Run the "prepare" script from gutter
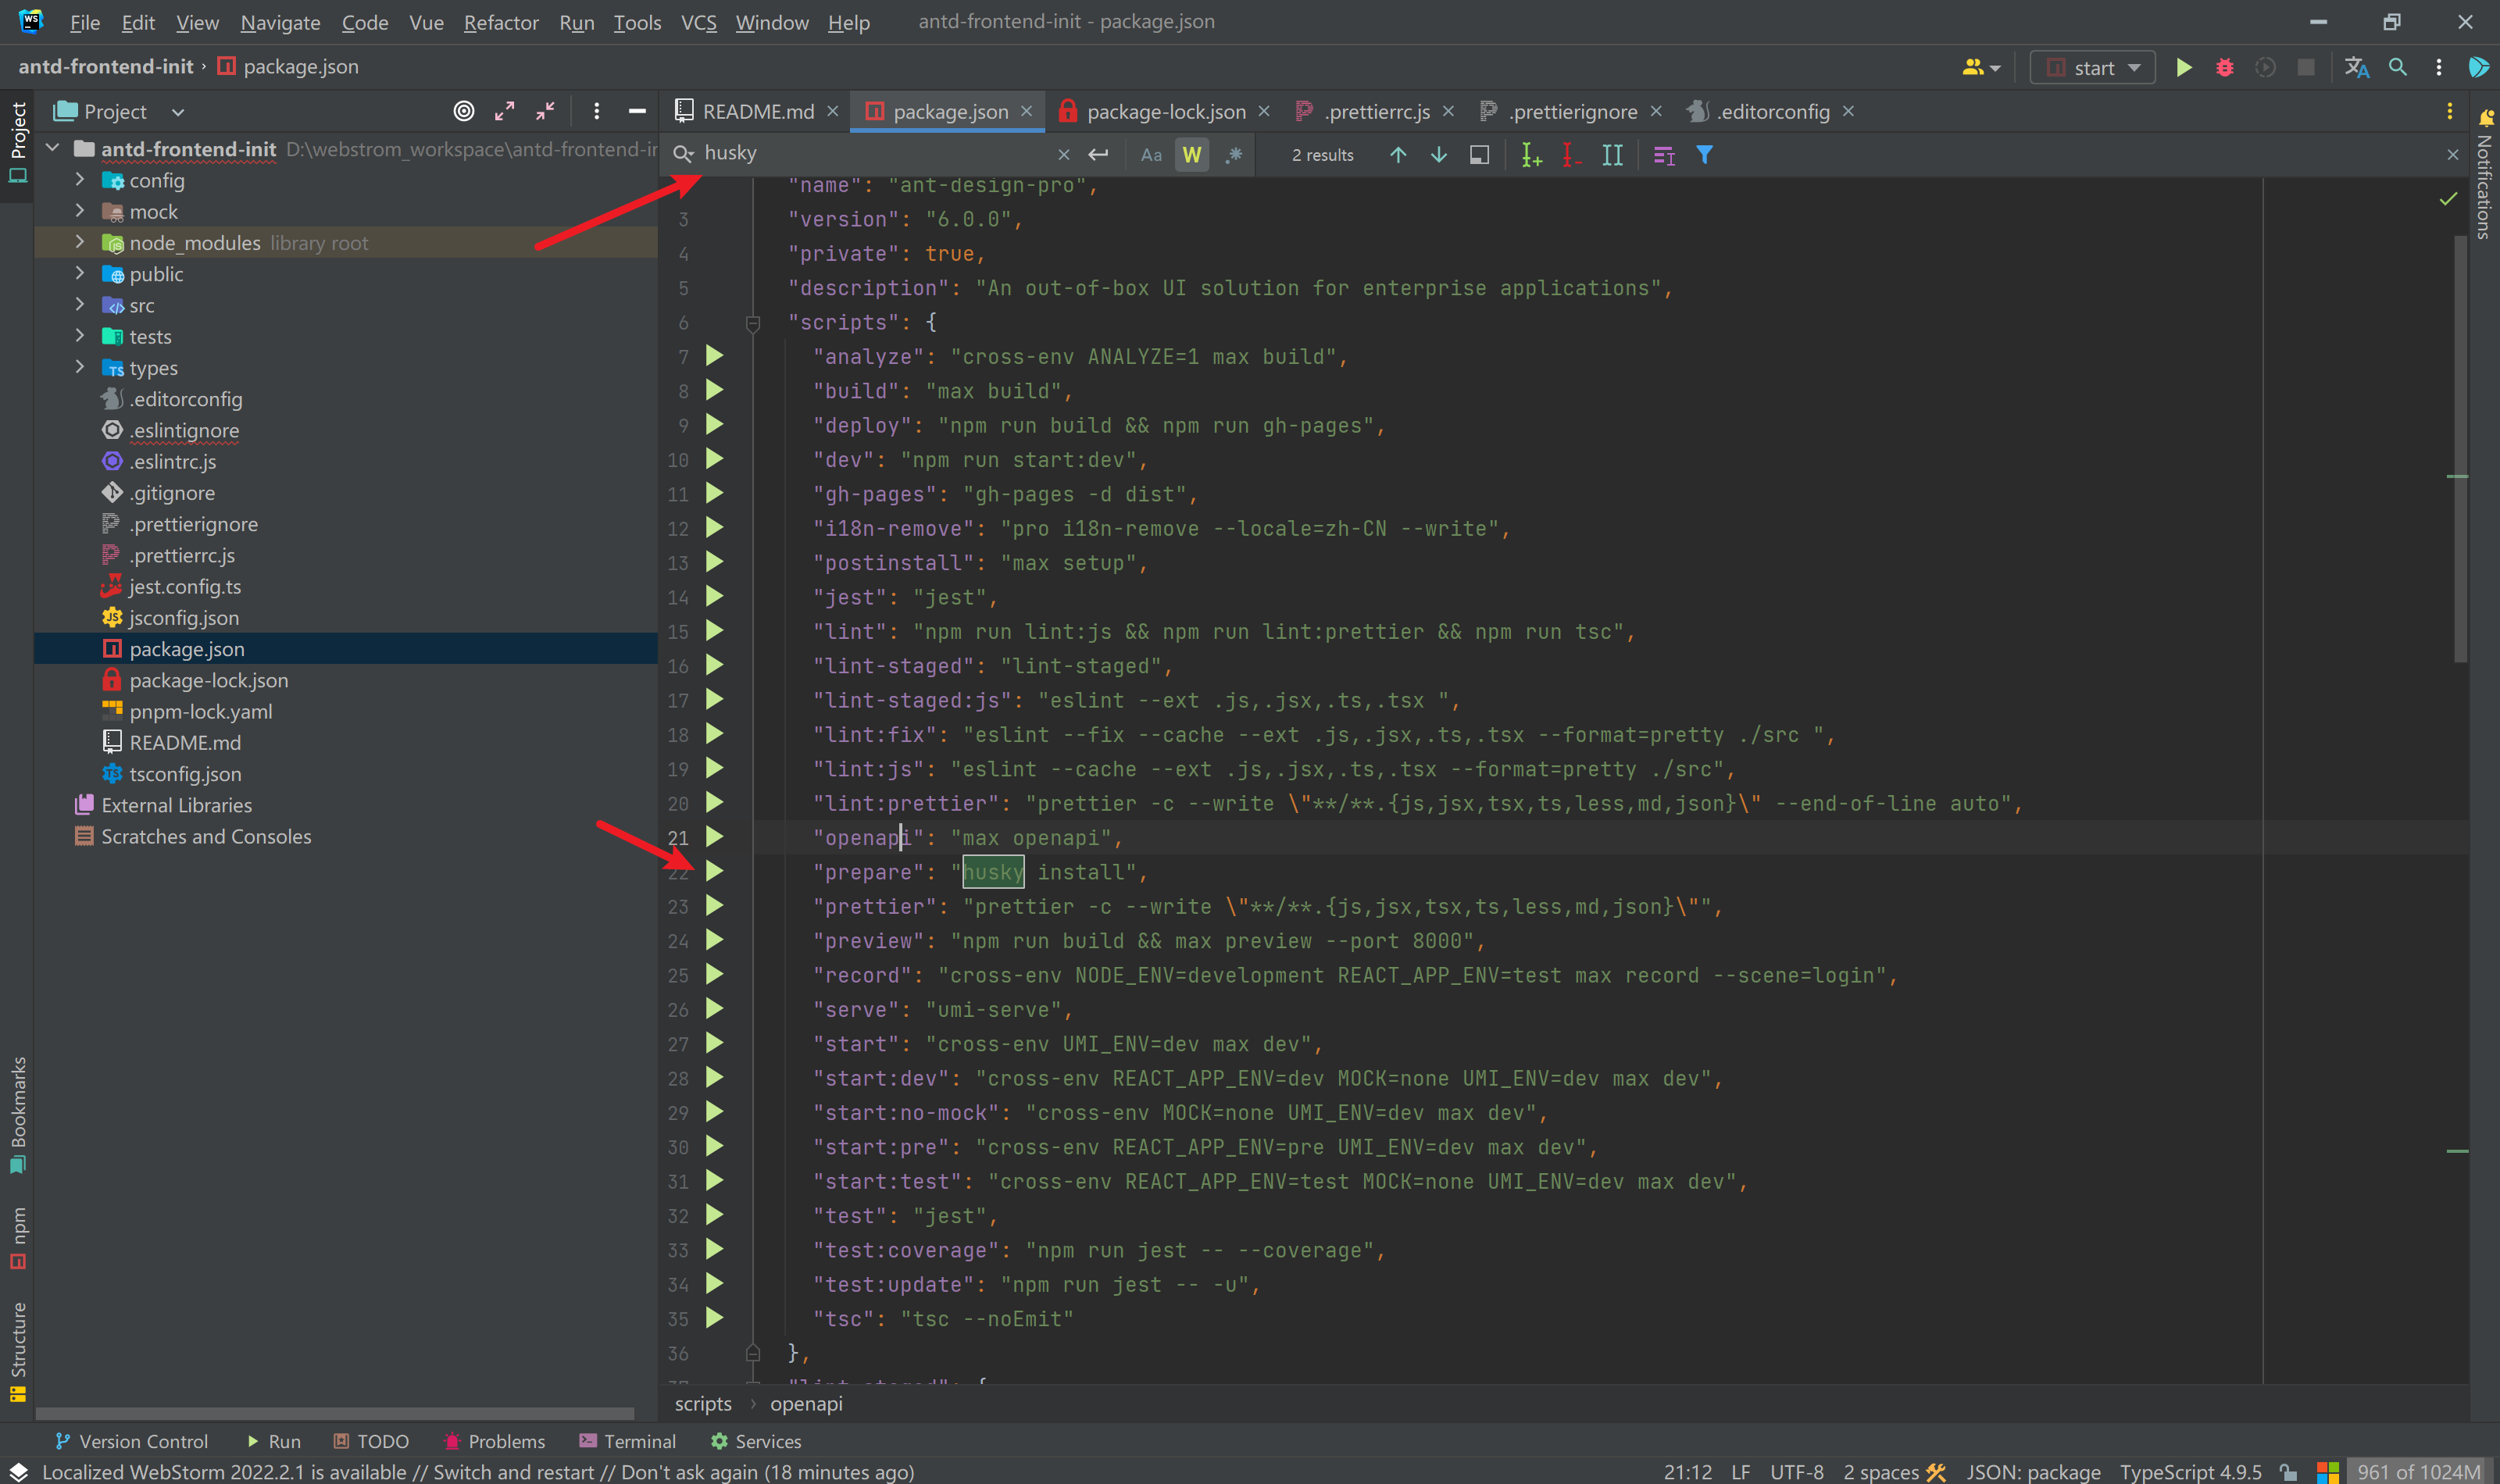The height and width of the screenshot is (1484, 2500). [x=715, y=871]
